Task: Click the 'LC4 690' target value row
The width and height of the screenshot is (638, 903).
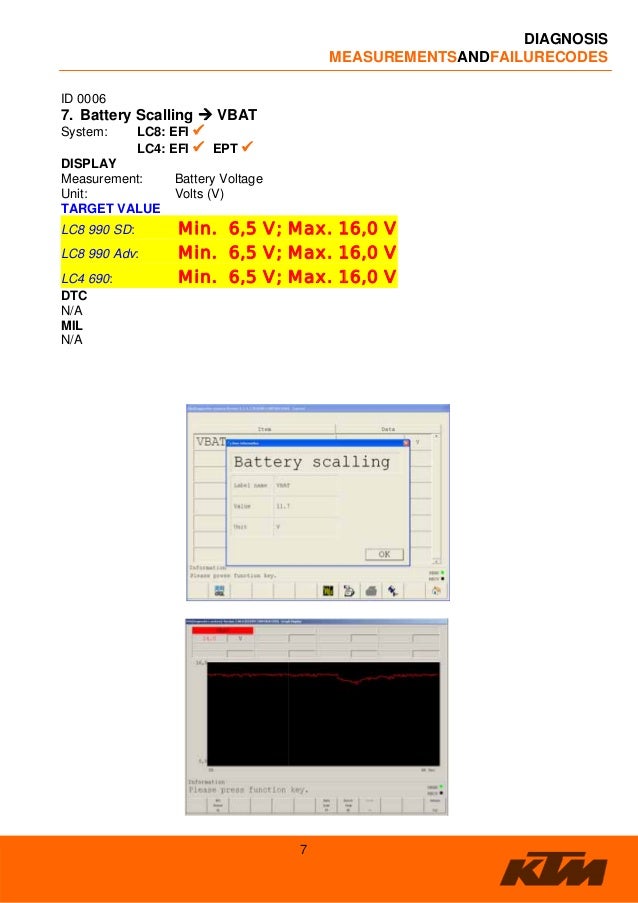Action: (x=229, y=277)
